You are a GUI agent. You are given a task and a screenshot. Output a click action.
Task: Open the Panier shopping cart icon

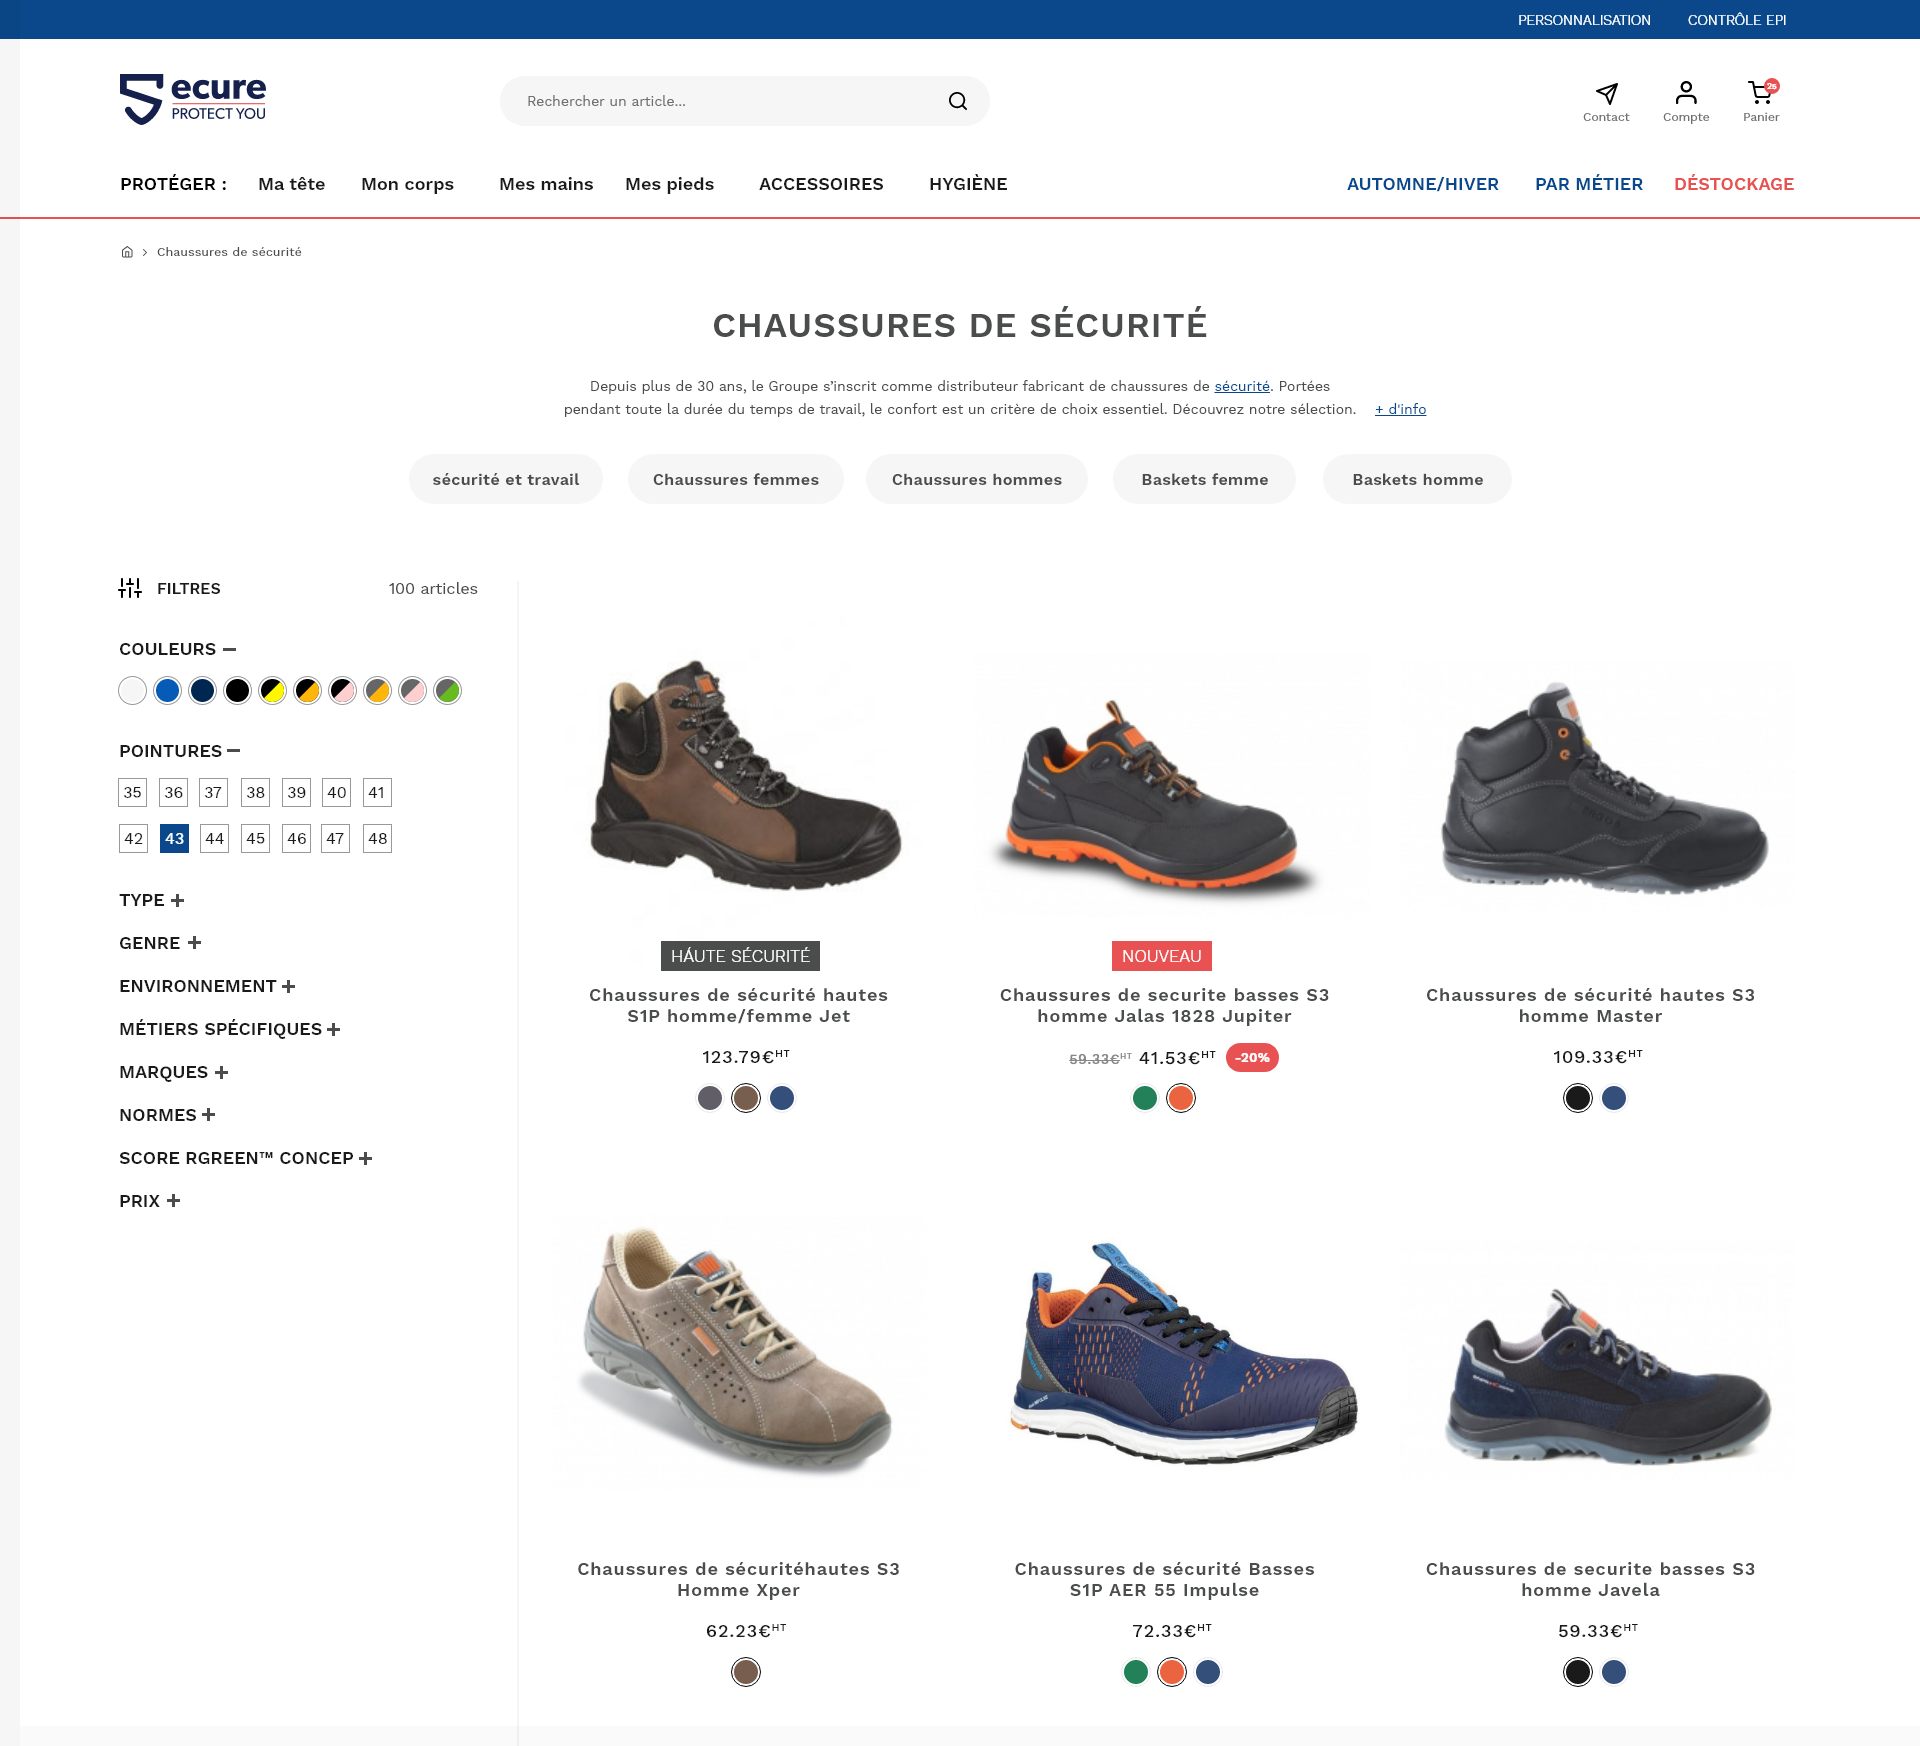click(x=1760, y=94)
